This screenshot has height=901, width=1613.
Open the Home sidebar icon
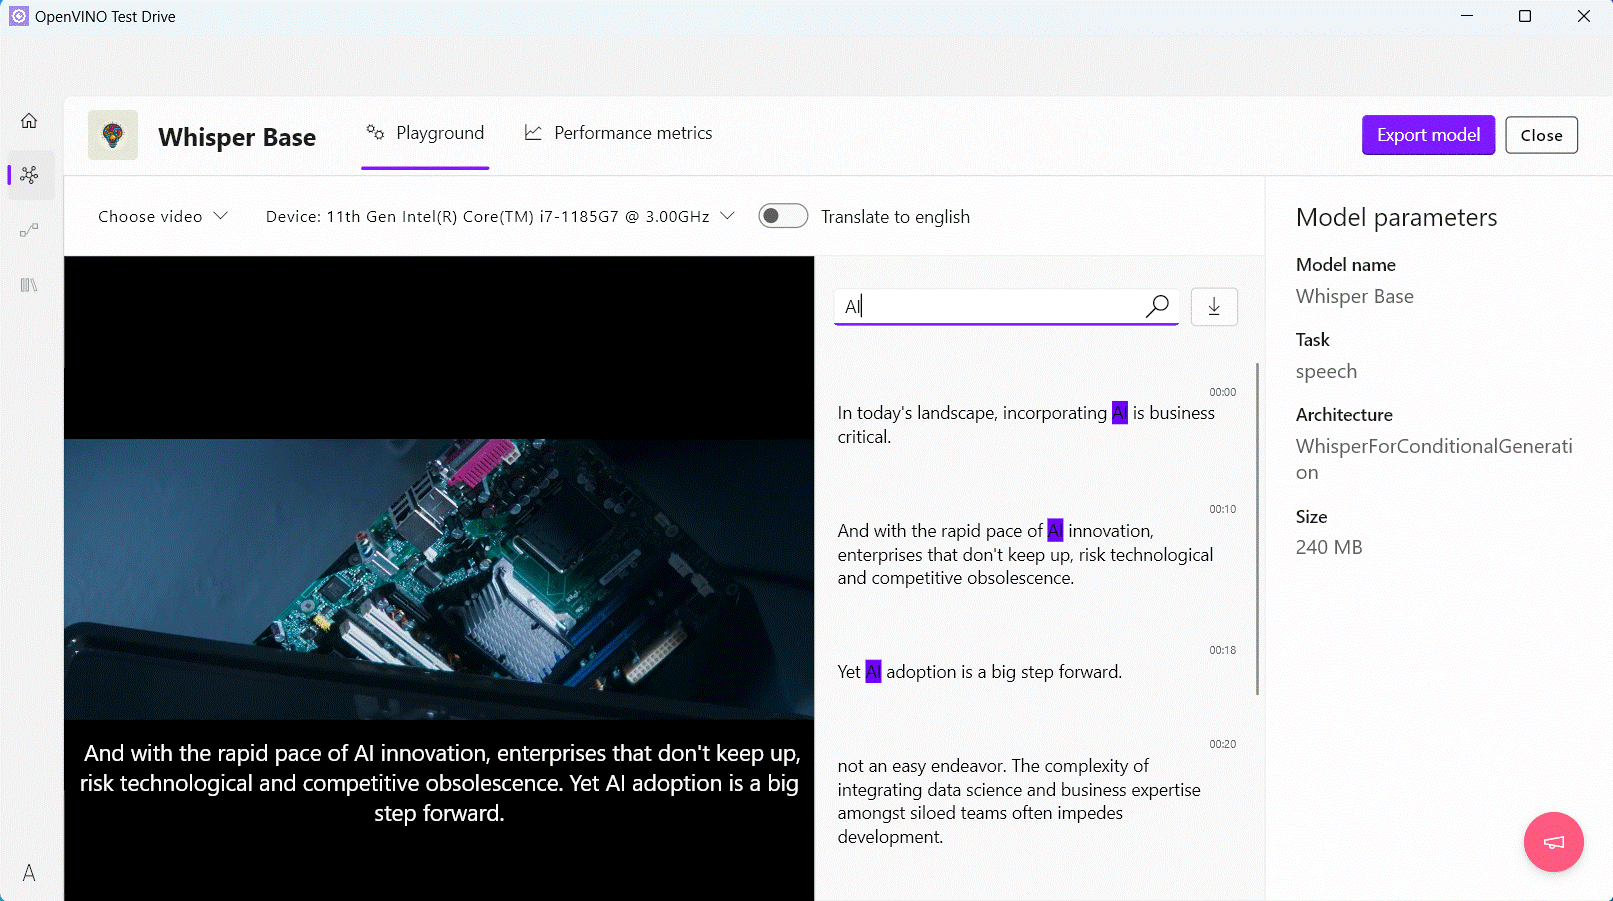[29, 120]
